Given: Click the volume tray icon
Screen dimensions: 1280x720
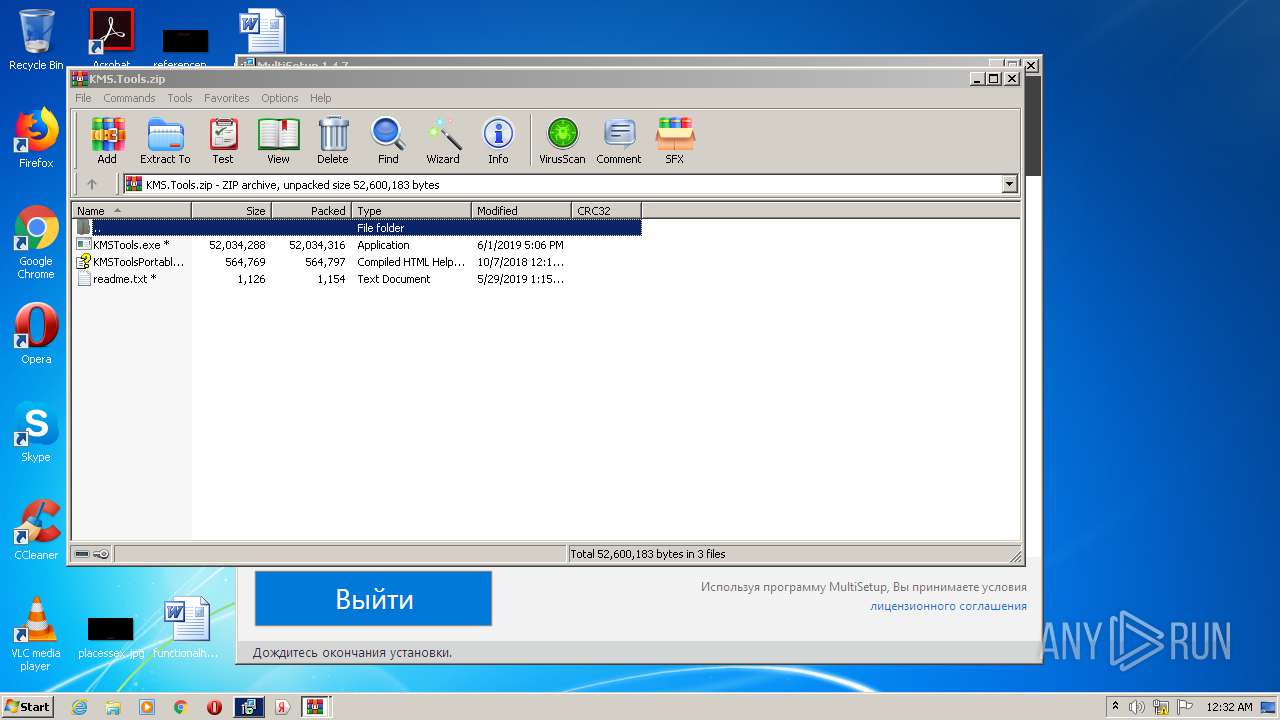Looking at the screenshot, I should 1137,707.
